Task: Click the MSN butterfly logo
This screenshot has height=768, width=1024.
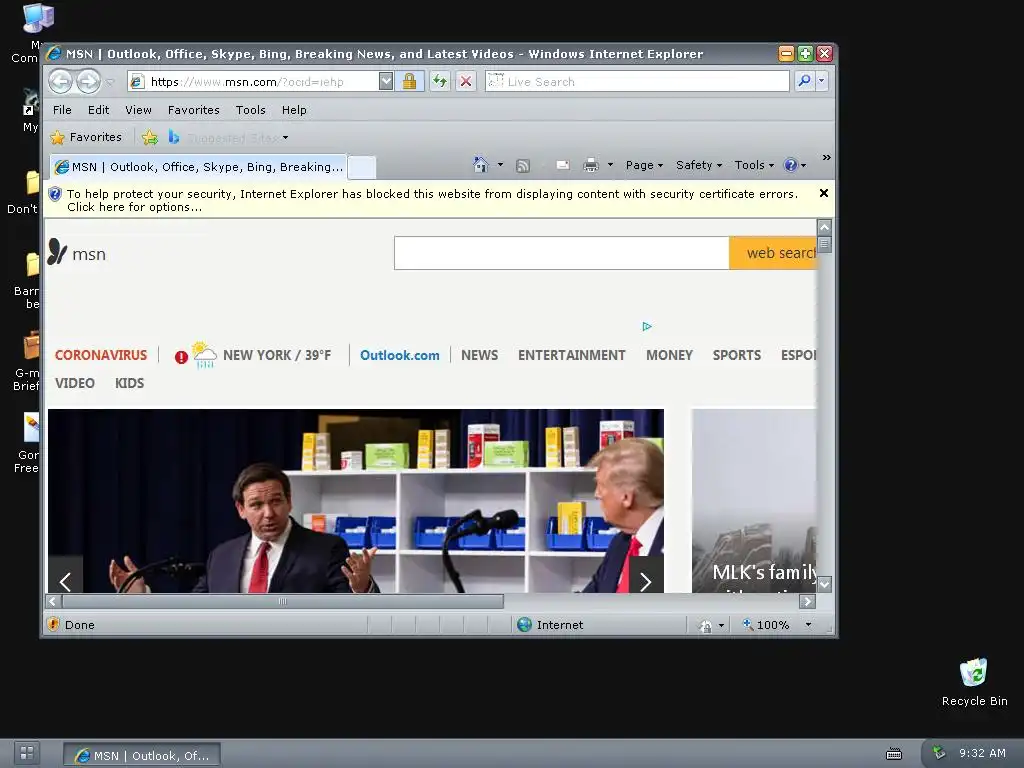Action: pyautogui.click(x=57, y=251)
